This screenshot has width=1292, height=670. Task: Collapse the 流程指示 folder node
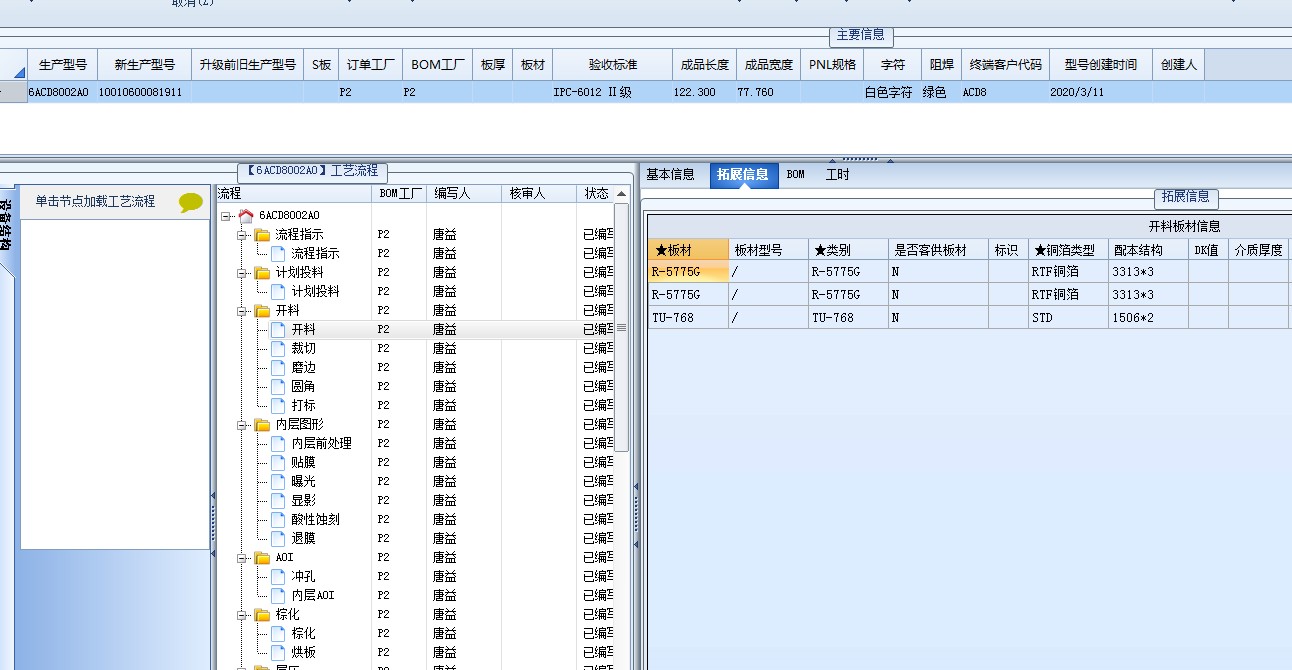(242, 235)
